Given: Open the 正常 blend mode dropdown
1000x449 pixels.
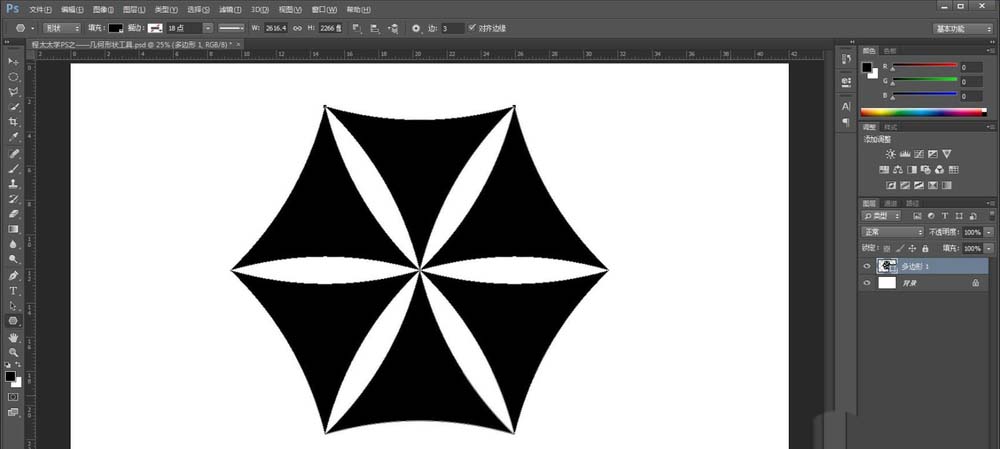Looking at the screenshot, I should pyautogui.click(x=893, y=231).
